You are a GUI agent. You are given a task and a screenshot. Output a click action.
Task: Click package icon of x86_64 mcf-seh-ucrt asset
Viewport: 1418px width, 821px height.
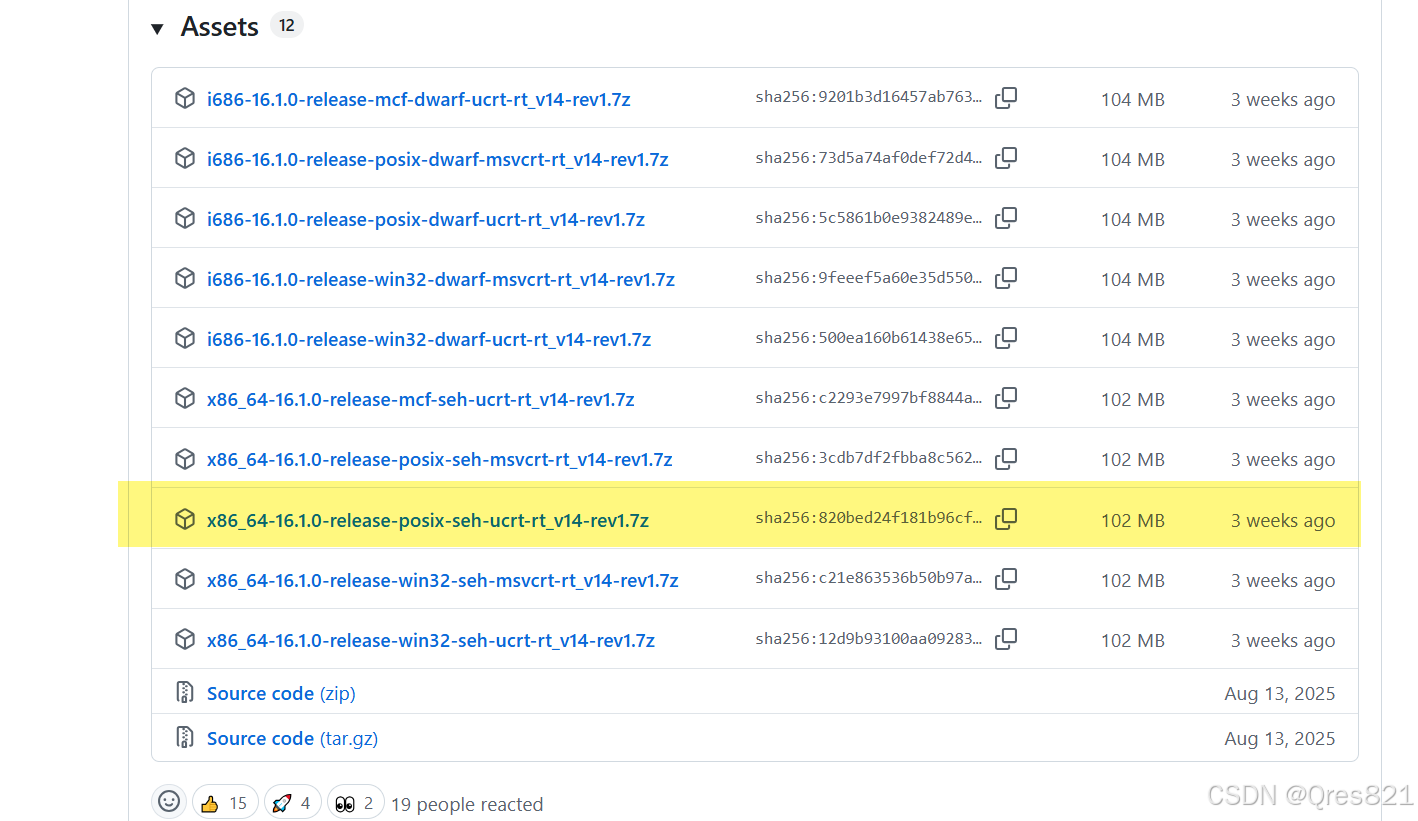184,399
